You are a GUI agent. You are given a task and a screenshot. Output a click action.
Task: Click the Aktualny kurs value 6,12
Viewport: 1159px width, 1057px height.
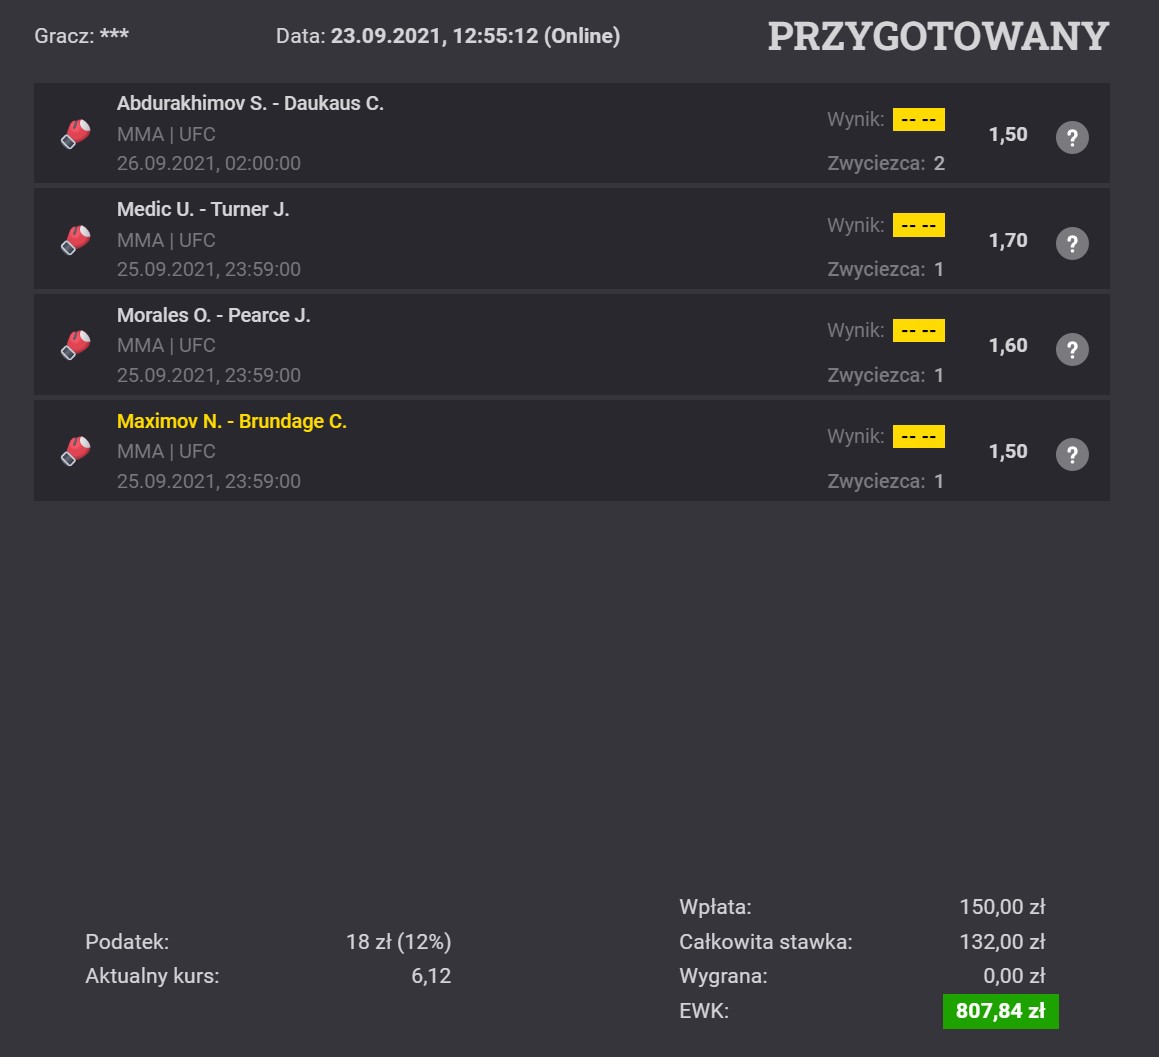[x=431, y=976]
